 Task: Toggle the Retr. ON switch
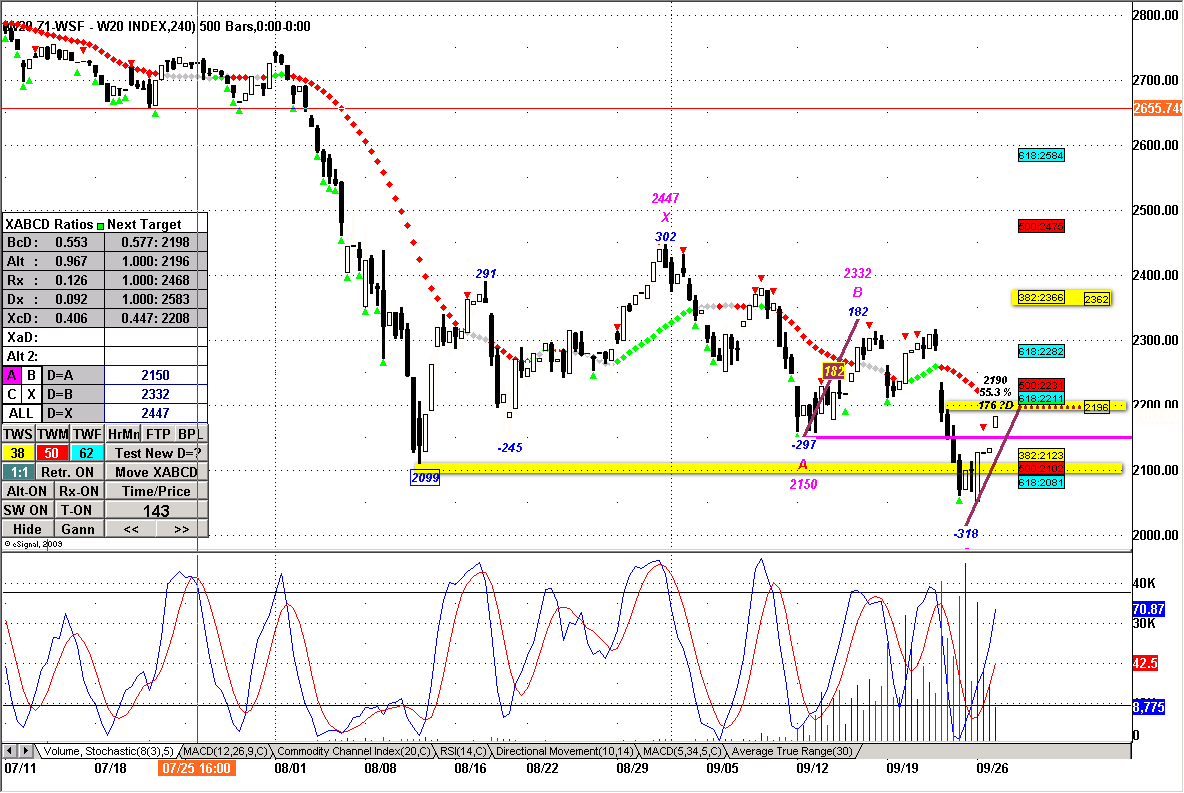68,472
